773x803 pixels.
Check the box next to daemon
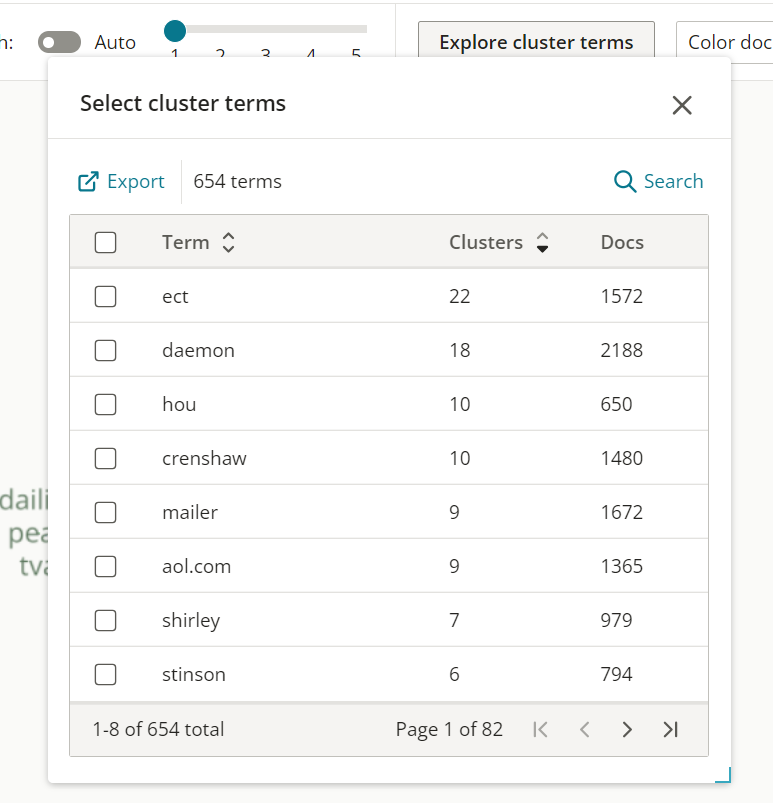(105, 350)
